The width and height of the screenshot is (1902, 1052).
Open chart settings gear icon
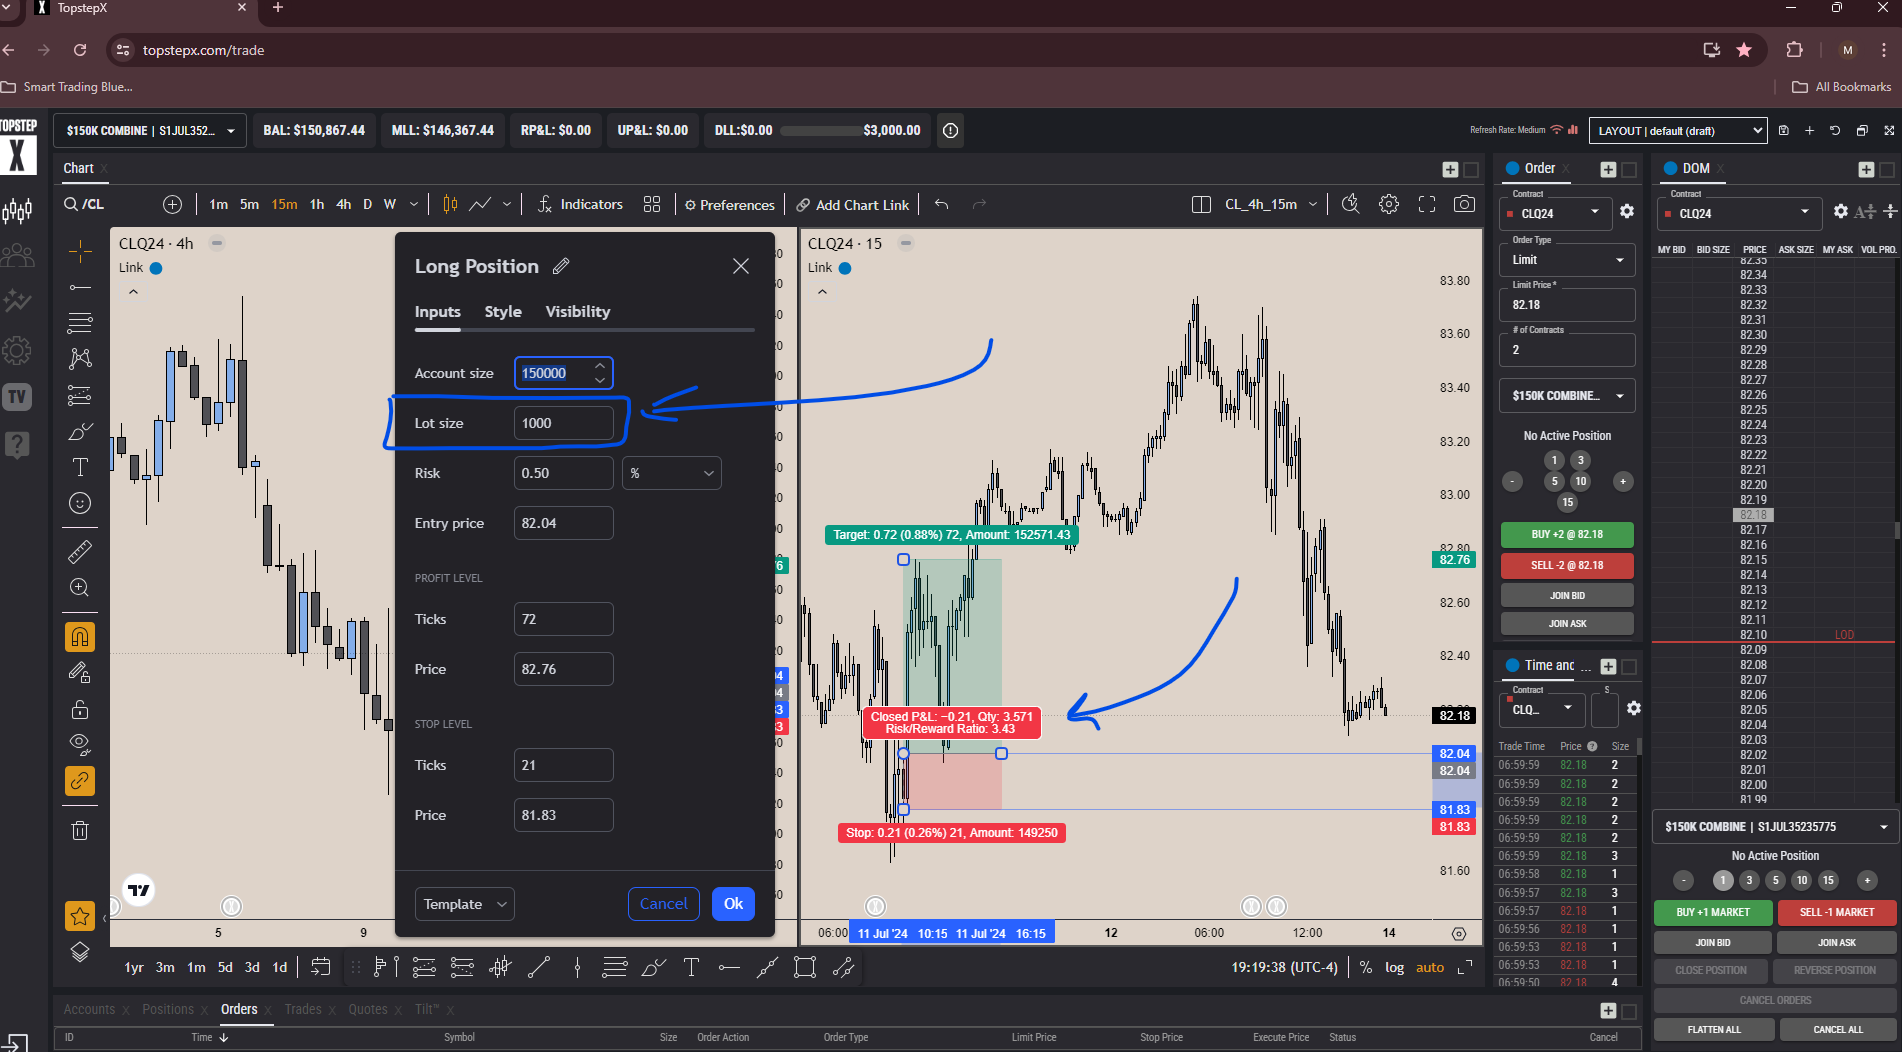(x=1389, y=204)
